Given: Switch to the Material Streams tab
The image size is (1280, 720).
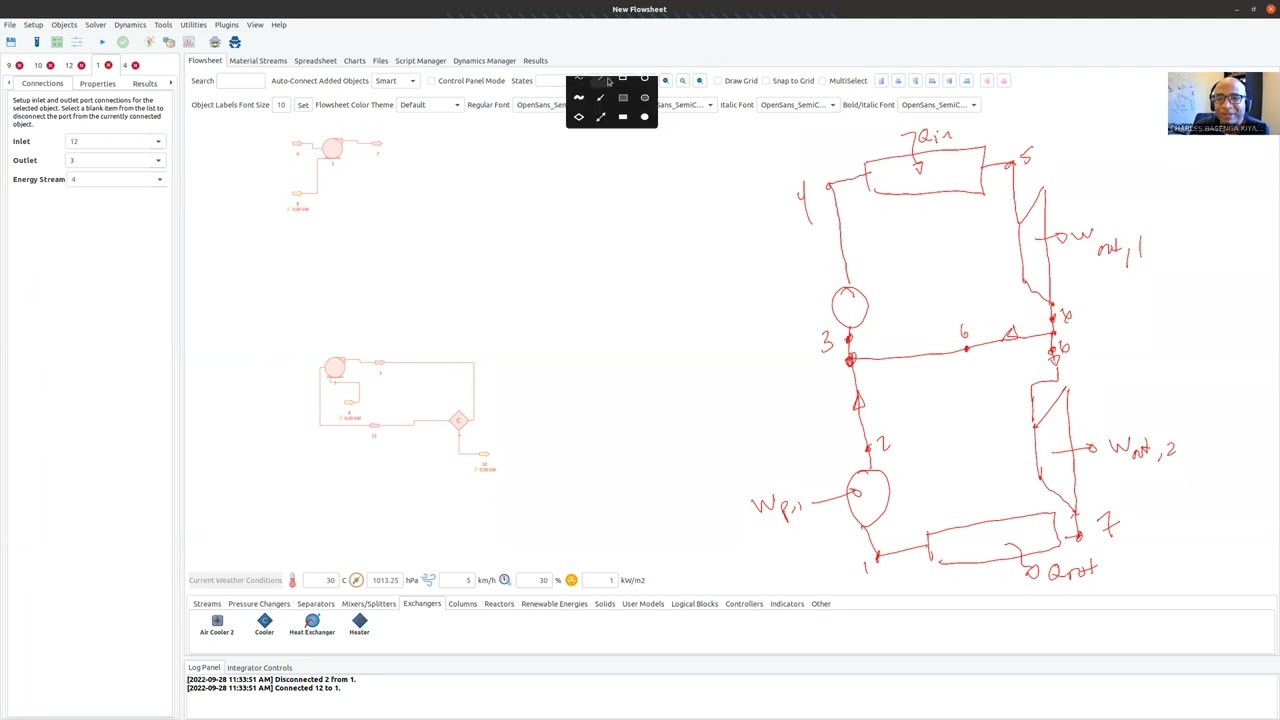Looking at the screenshot, I should [258, 61].
